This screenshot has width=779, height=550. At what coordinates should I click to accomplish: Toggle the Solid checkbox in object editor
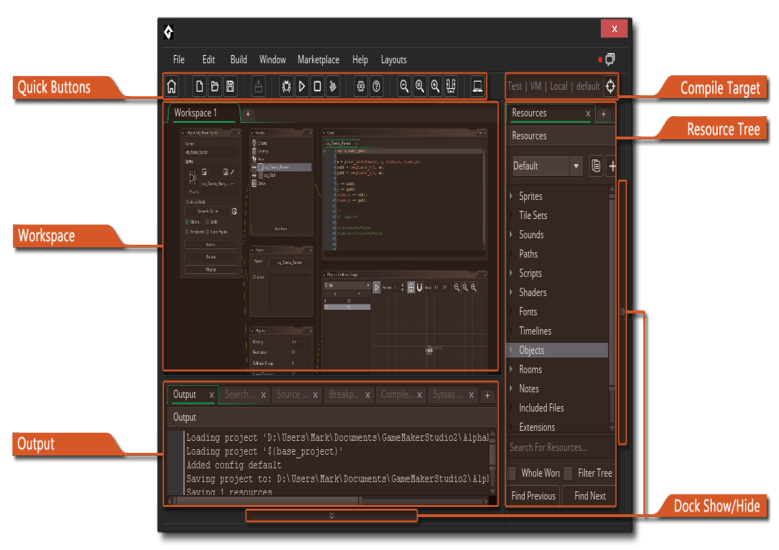[x=207, y=222]
